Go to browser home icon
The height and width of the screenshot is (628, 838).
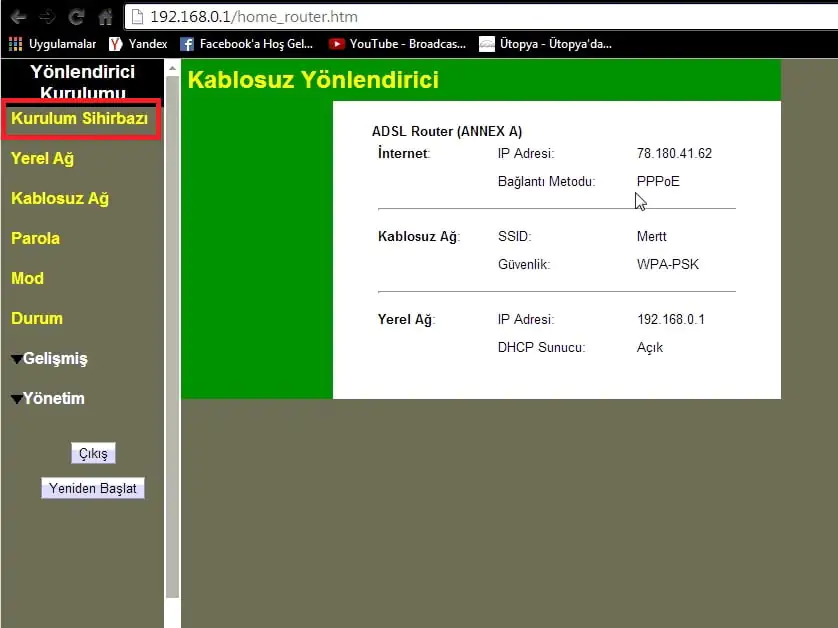(x=105, y=17)
